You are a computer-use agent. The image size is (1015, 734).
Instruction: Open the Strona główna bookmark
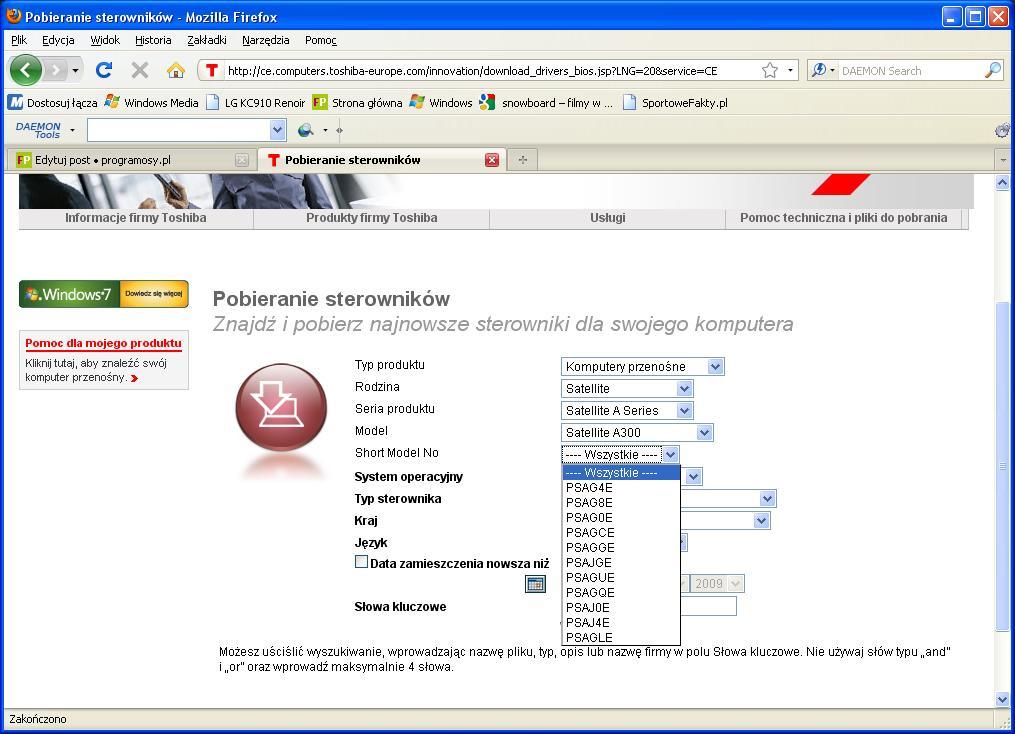pos(357,102)
